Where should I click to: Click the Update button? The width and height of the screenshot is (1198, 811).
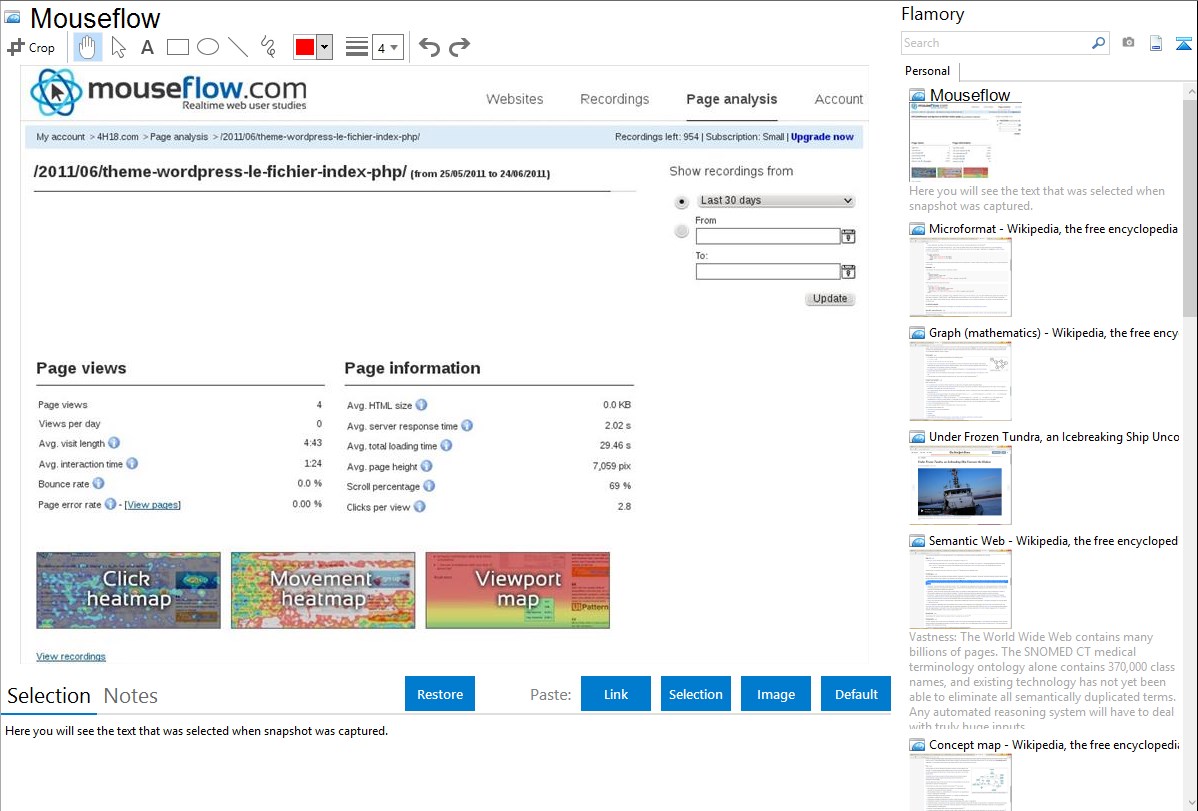830,298
